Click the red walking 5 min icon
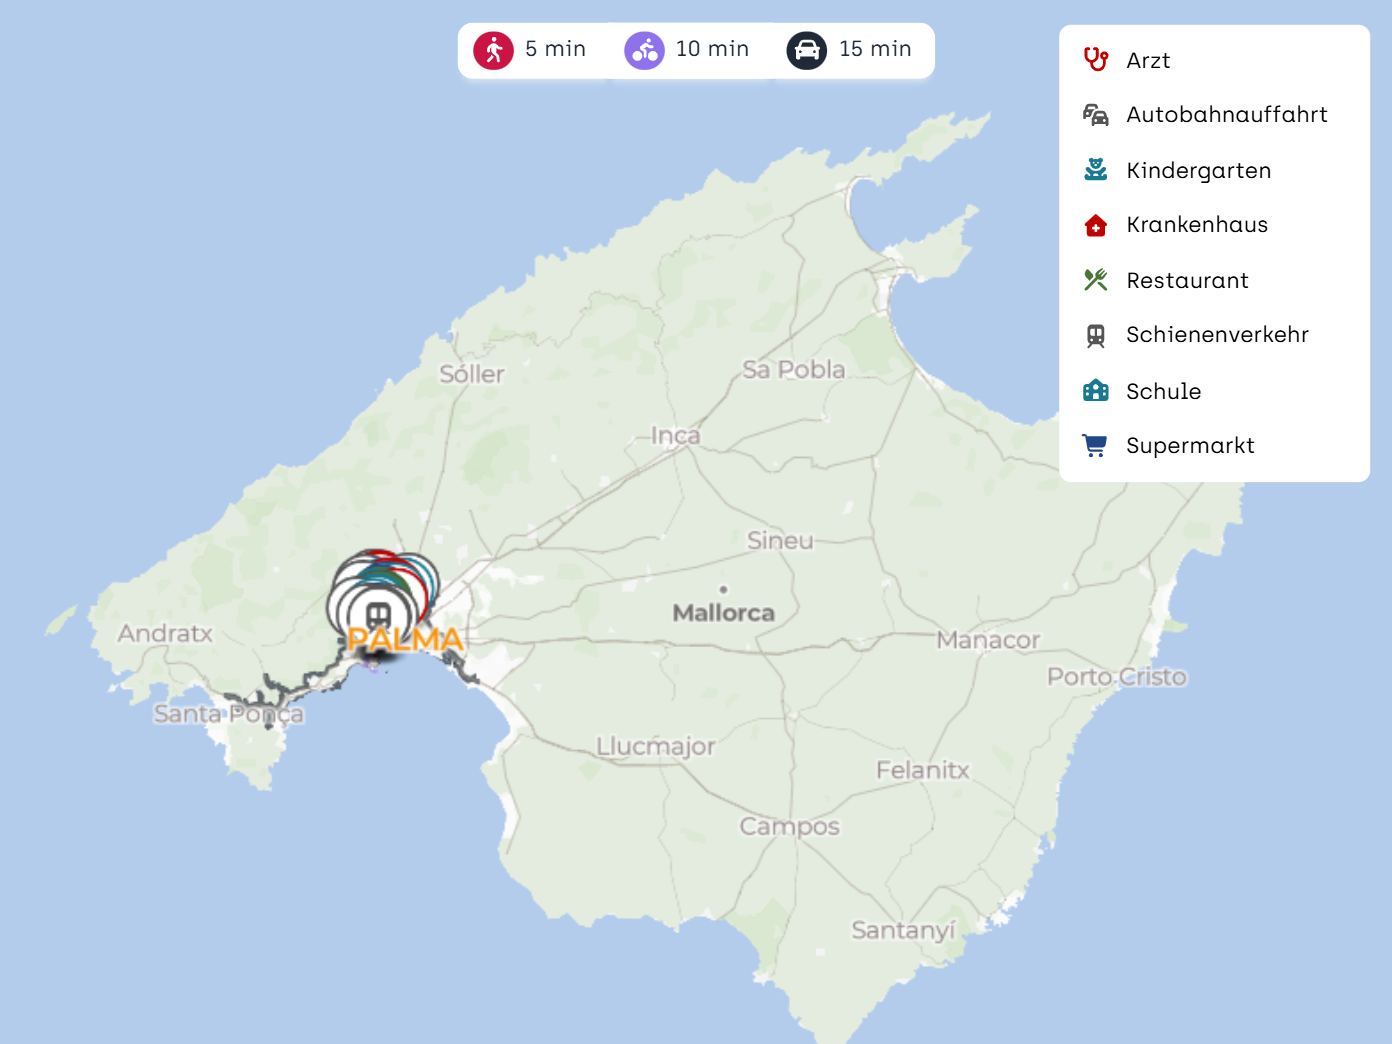Viewport: 1392px width, 1044px height. [493, 50]
